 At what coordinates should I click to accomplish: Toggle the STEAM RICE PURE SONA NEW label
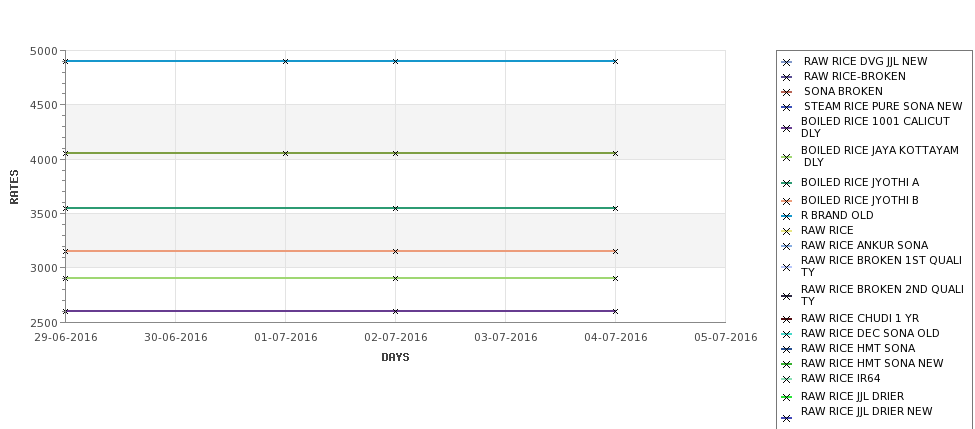(883, 106)
